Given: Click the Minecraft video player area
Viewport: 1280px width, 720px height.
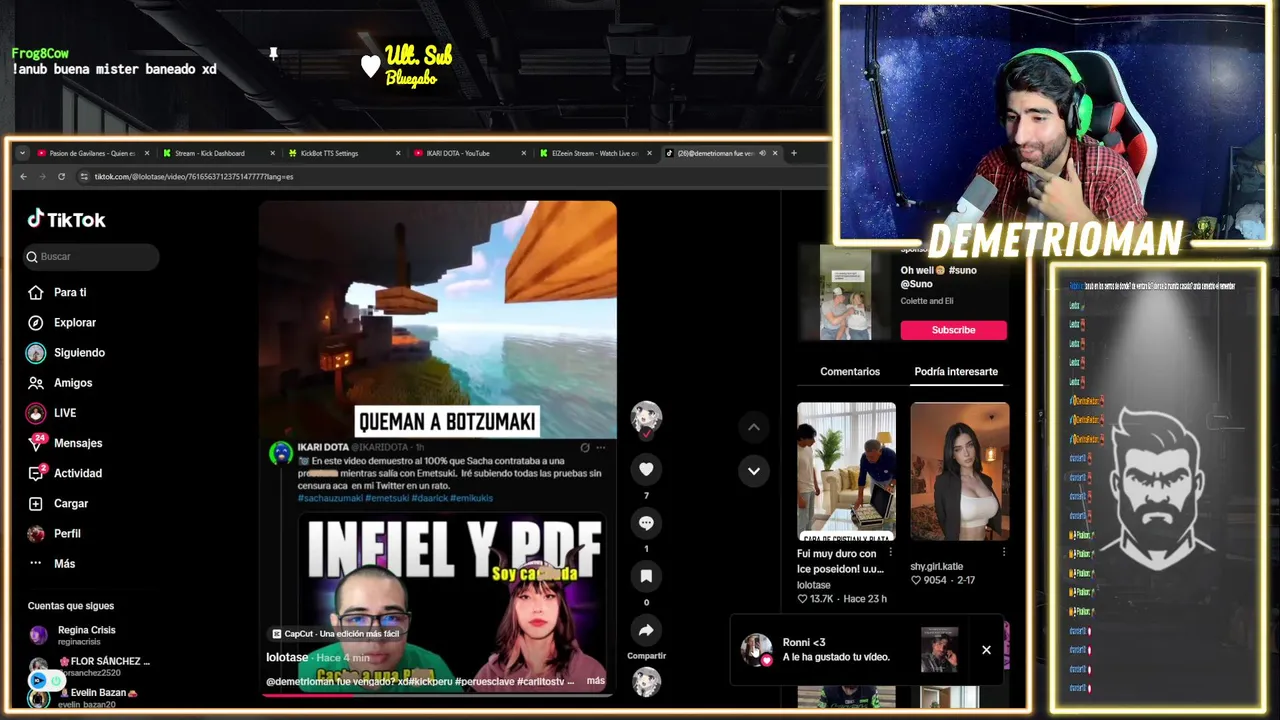Looking at the screenshot, I should [438, 320].
